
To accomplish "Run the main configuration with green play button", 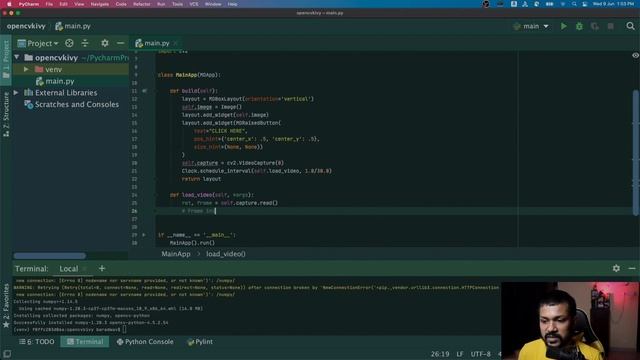I will click(564, 26).
